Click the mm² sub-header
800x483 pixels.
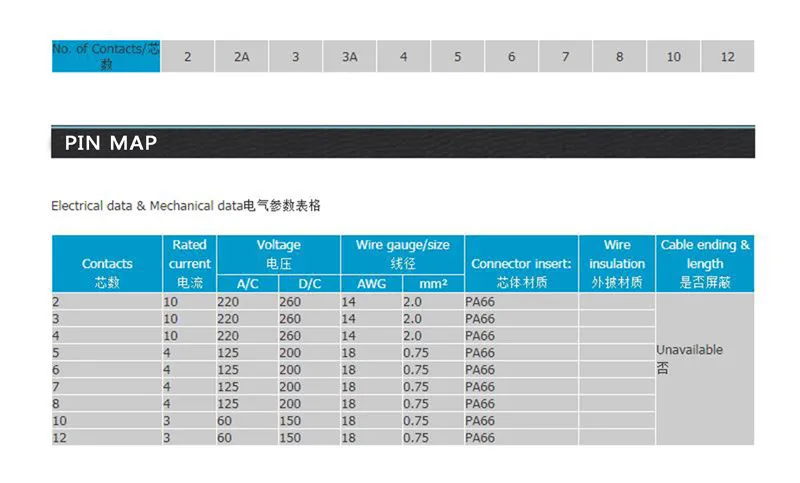432,284
